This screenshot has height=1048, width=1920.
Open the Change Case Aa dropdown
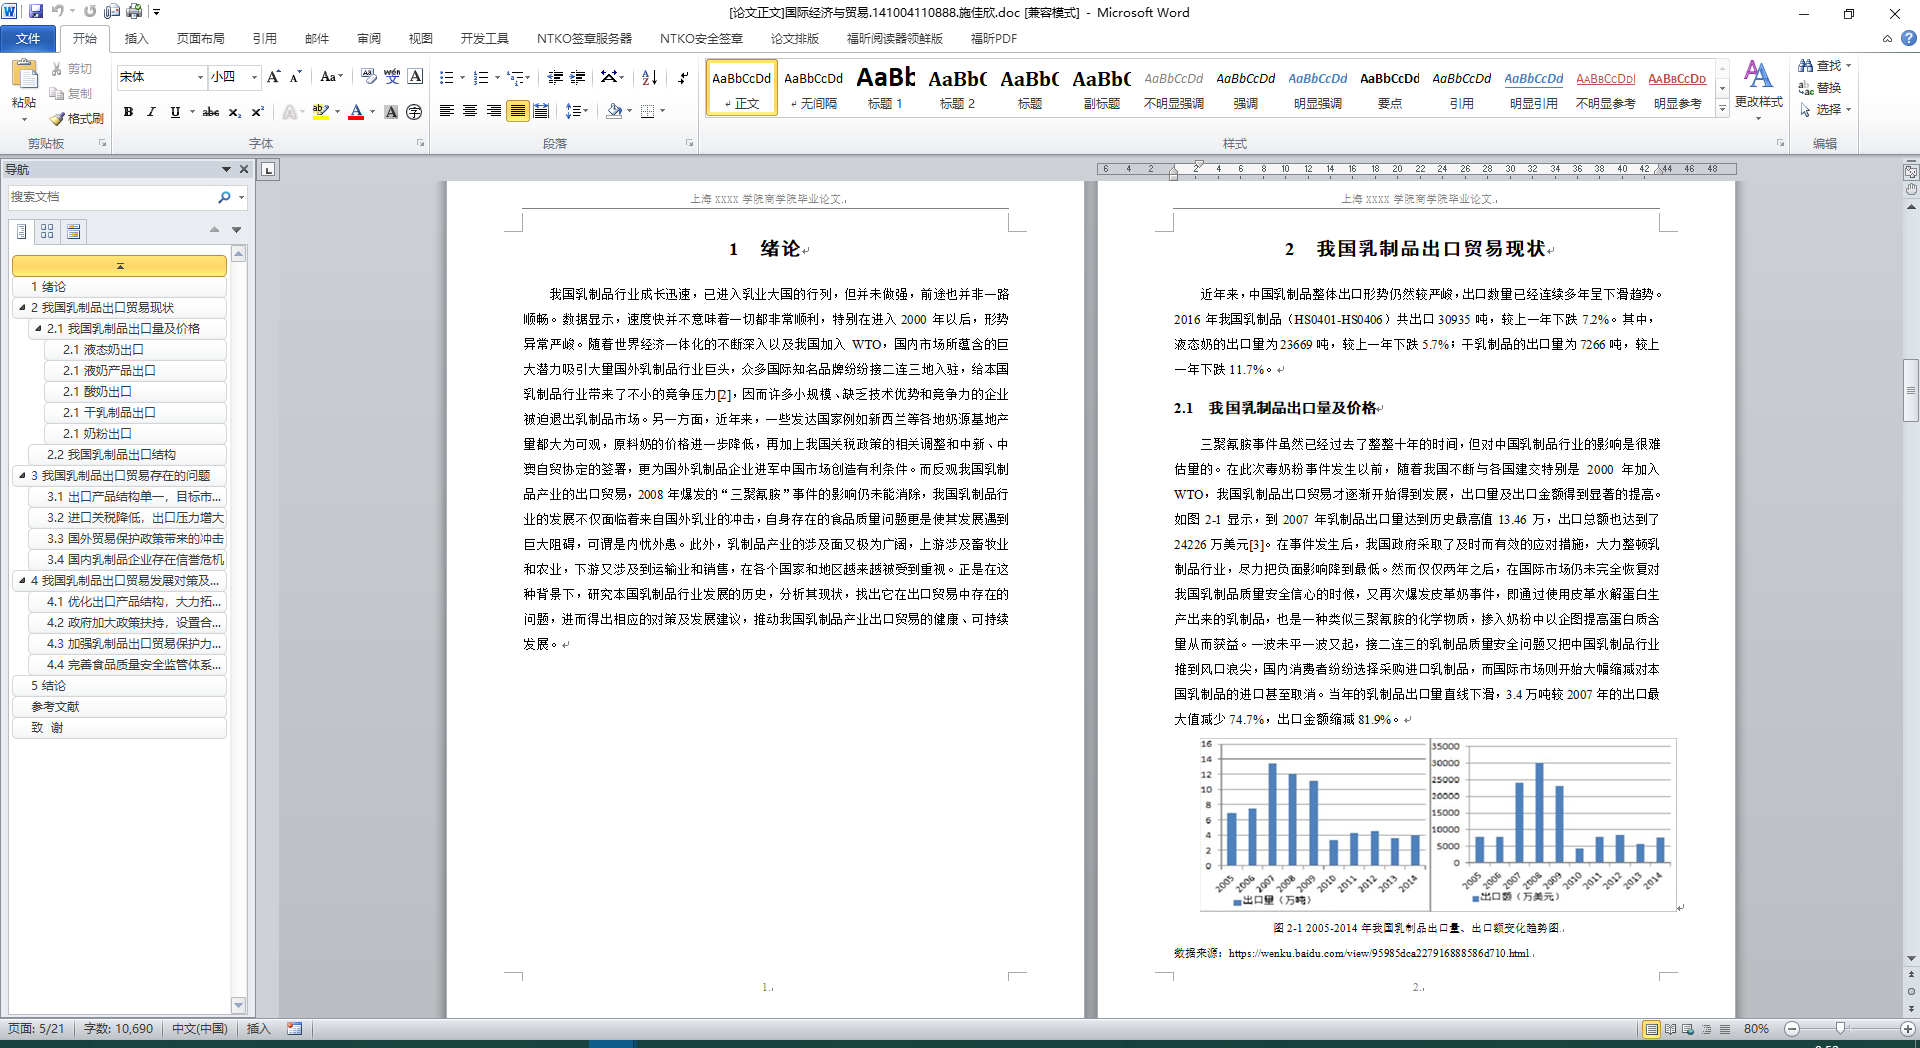click(x=331, y=77)
